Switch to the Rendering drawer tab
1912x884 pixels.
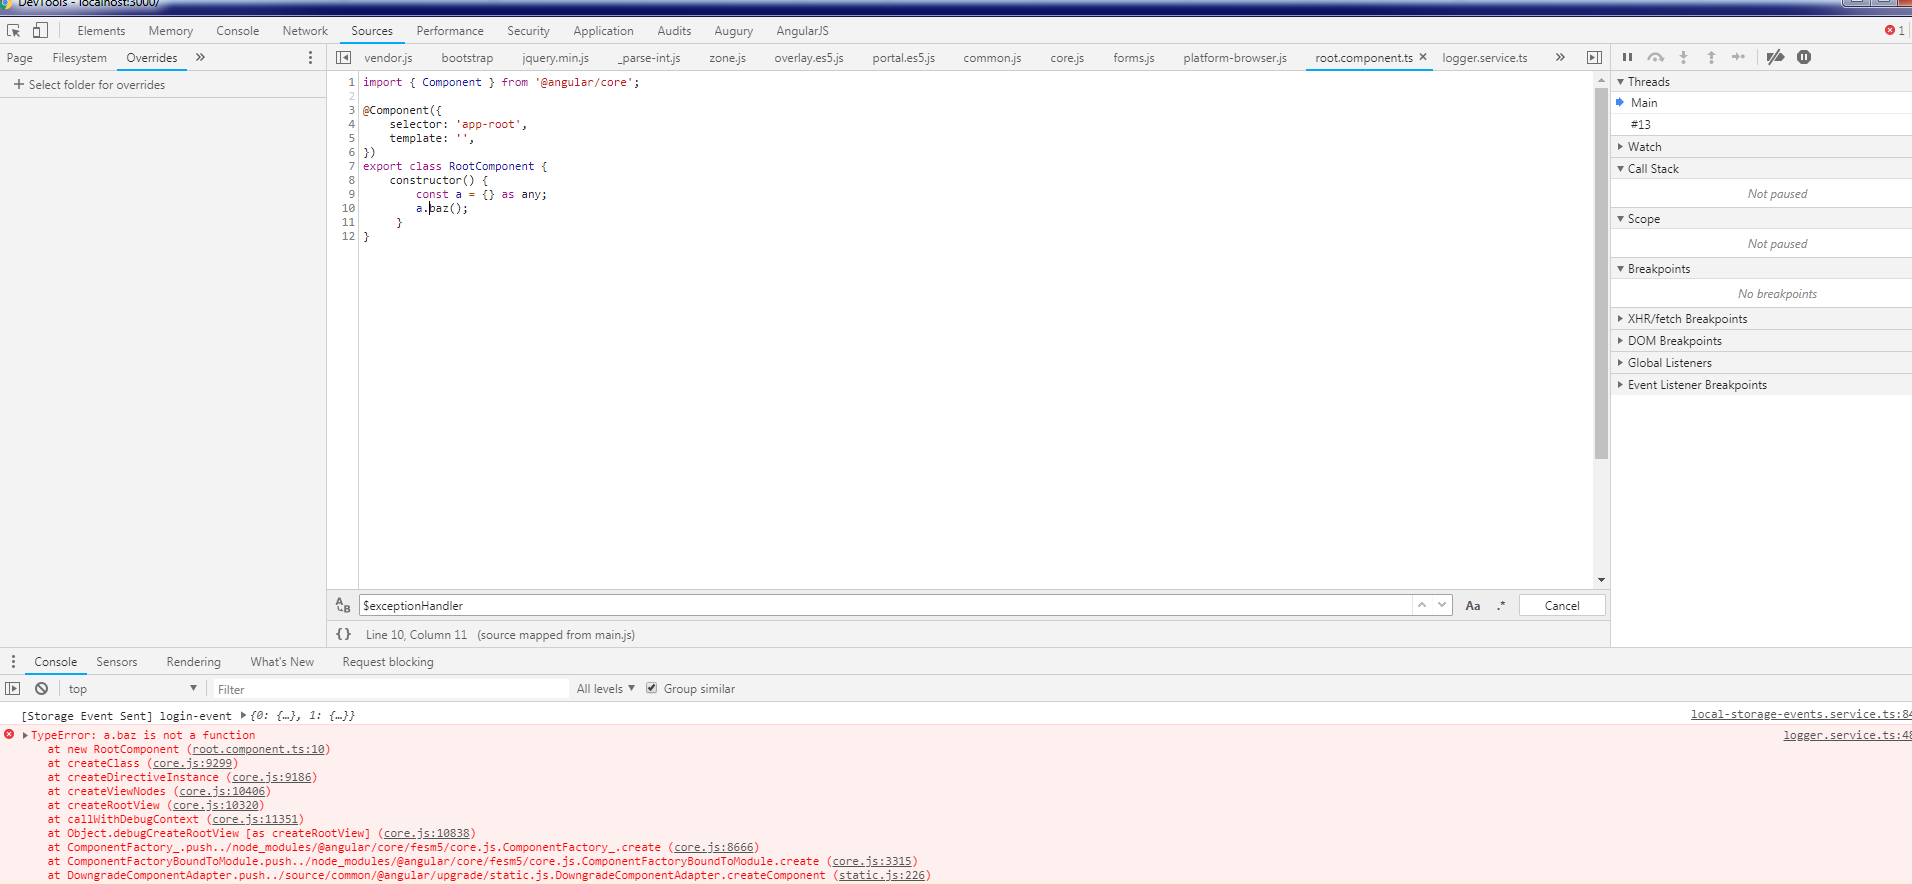click(193, 662)
